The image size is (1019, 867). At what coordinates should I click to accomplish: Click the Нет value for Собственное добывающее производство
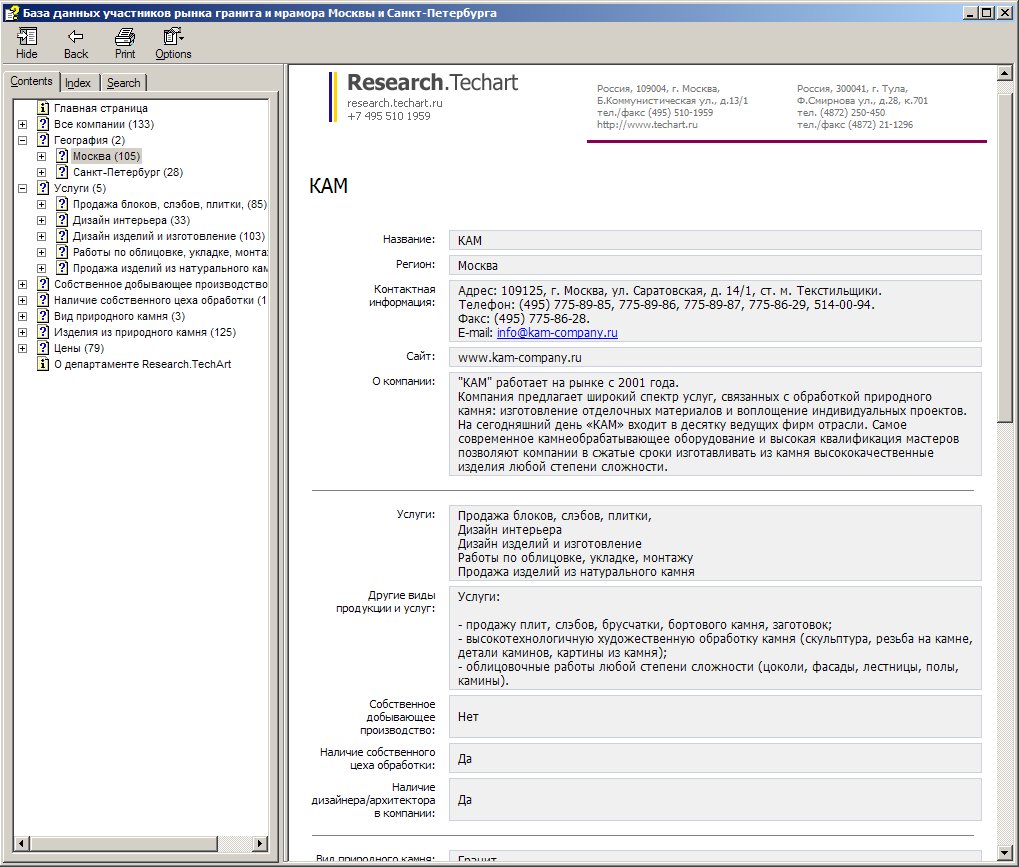point(468,716)
